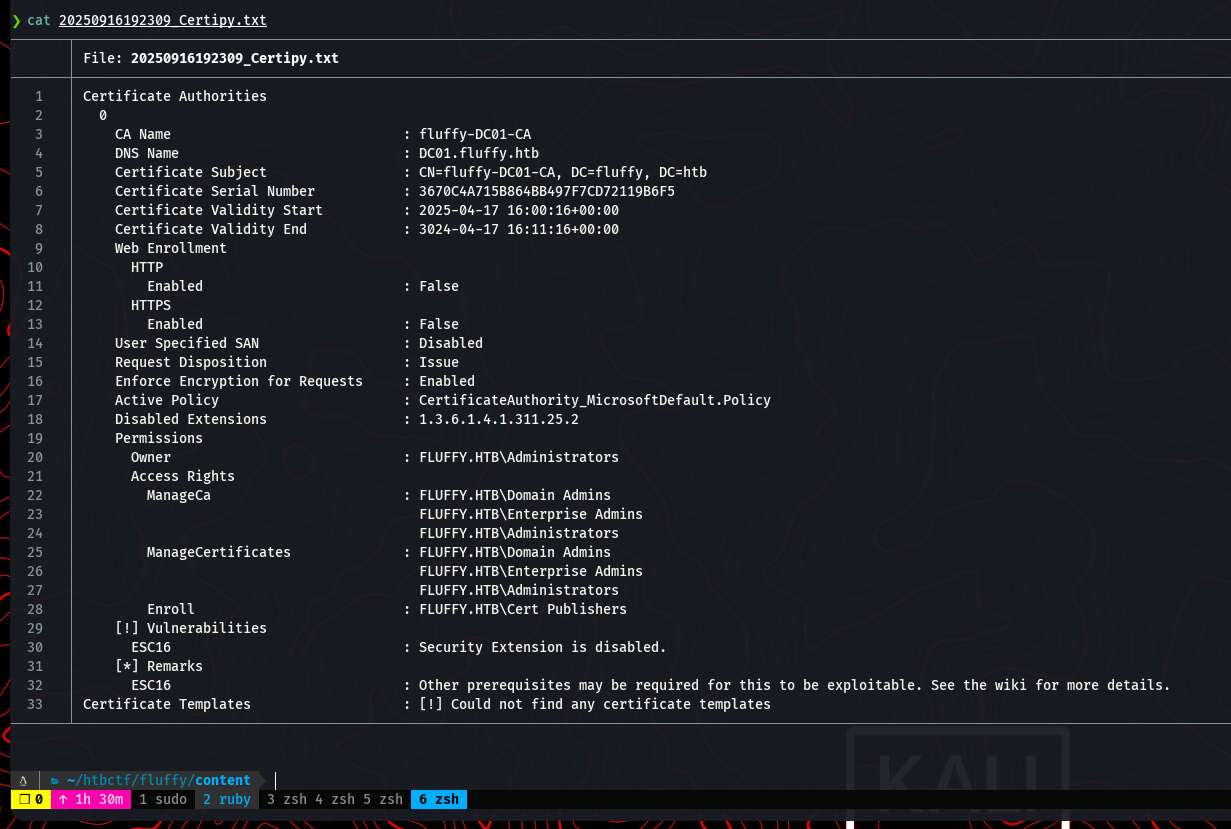The image size is (1231, 829).
Task: Select the active 6 zsh tmux window
Action: pos(439,799)
